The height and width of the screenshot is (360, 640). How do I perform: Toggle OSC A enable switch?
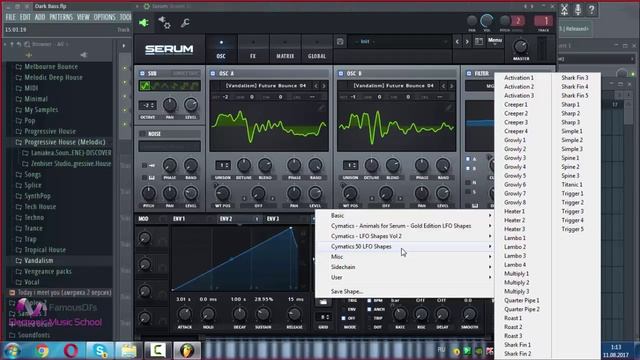pyautogui.click(x=213, y=73)
